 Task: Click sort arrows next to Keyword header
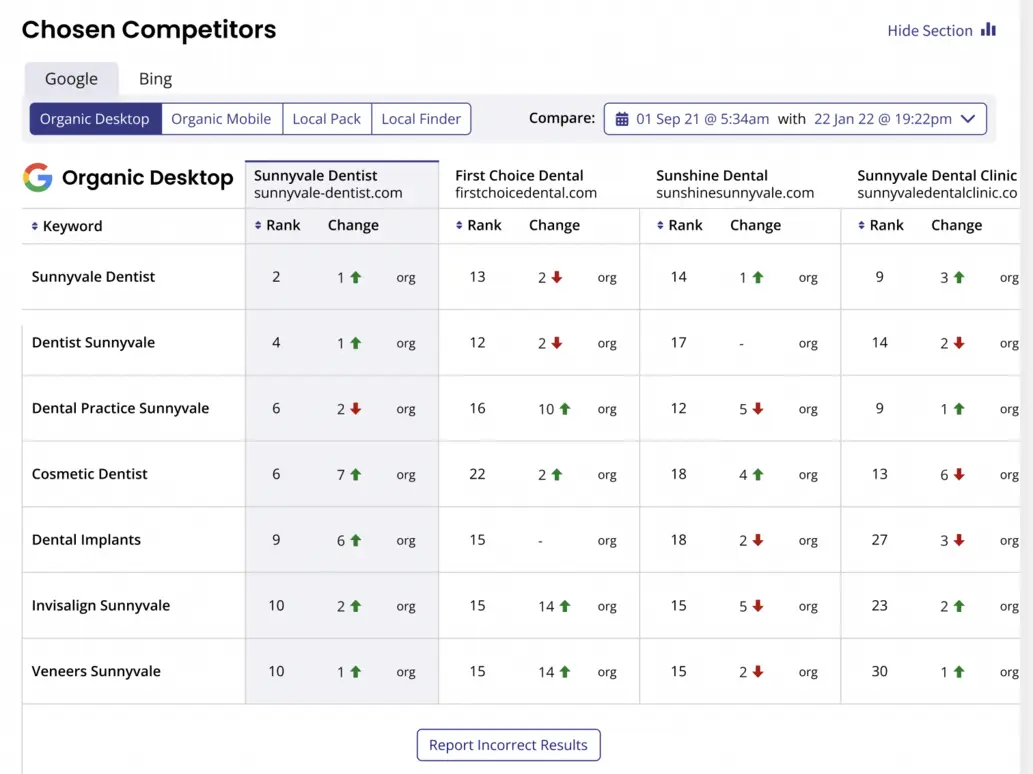35,226
